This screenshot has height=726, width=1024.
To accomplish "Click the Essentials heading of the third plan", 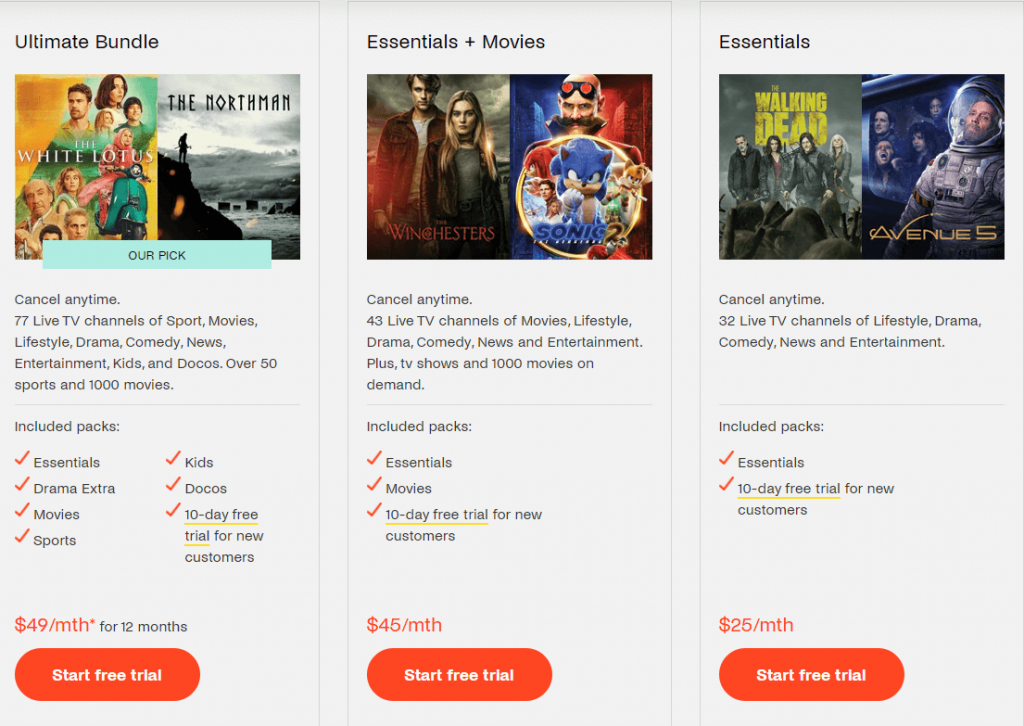I will tap(764, 42).
